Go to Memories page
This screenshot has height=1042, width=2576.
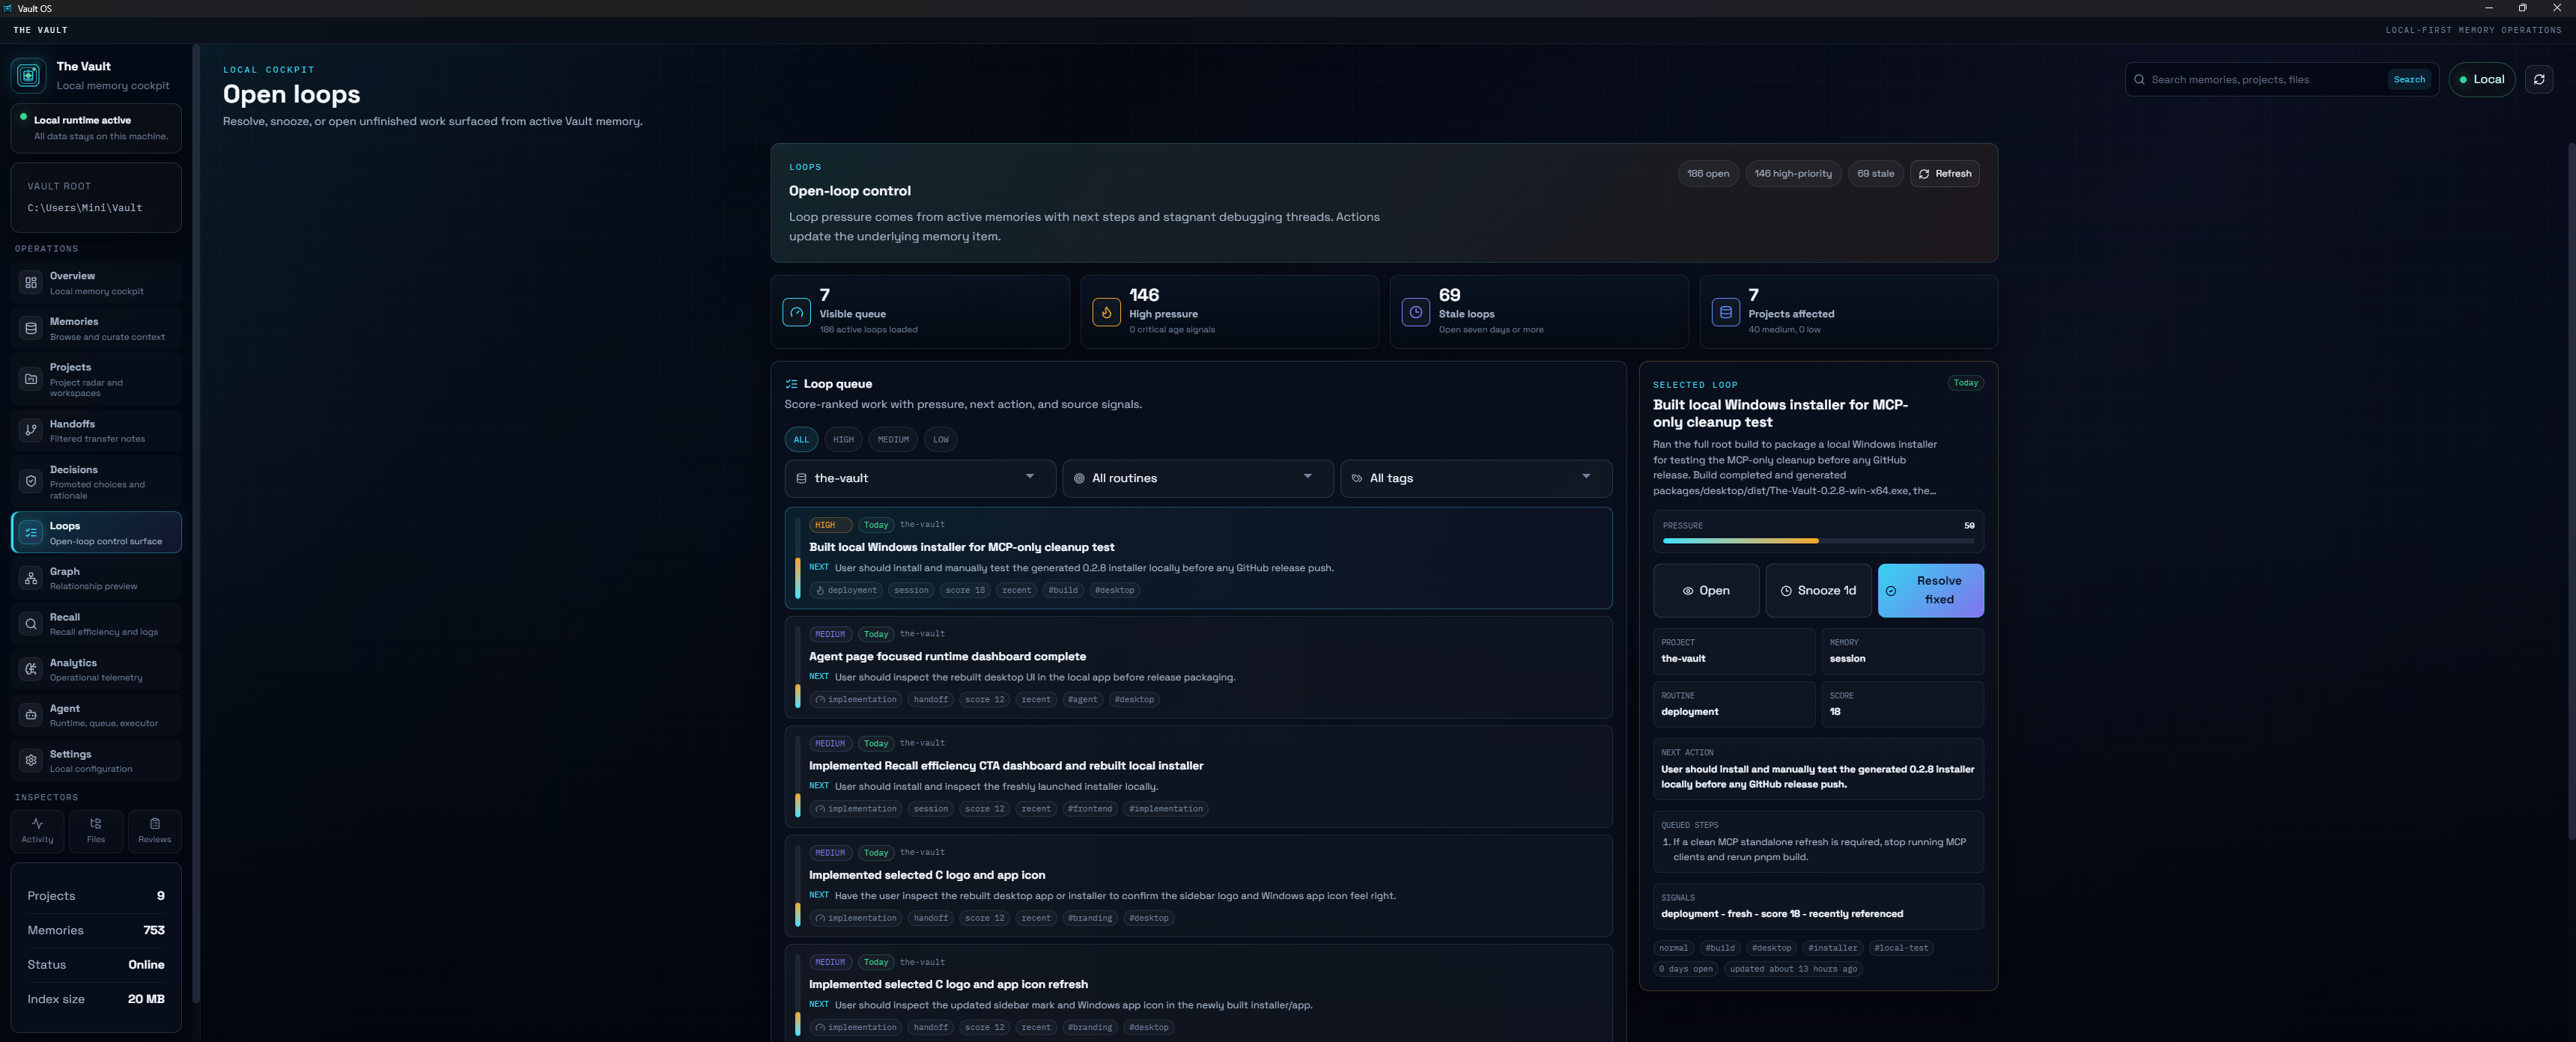coord(96,328)
